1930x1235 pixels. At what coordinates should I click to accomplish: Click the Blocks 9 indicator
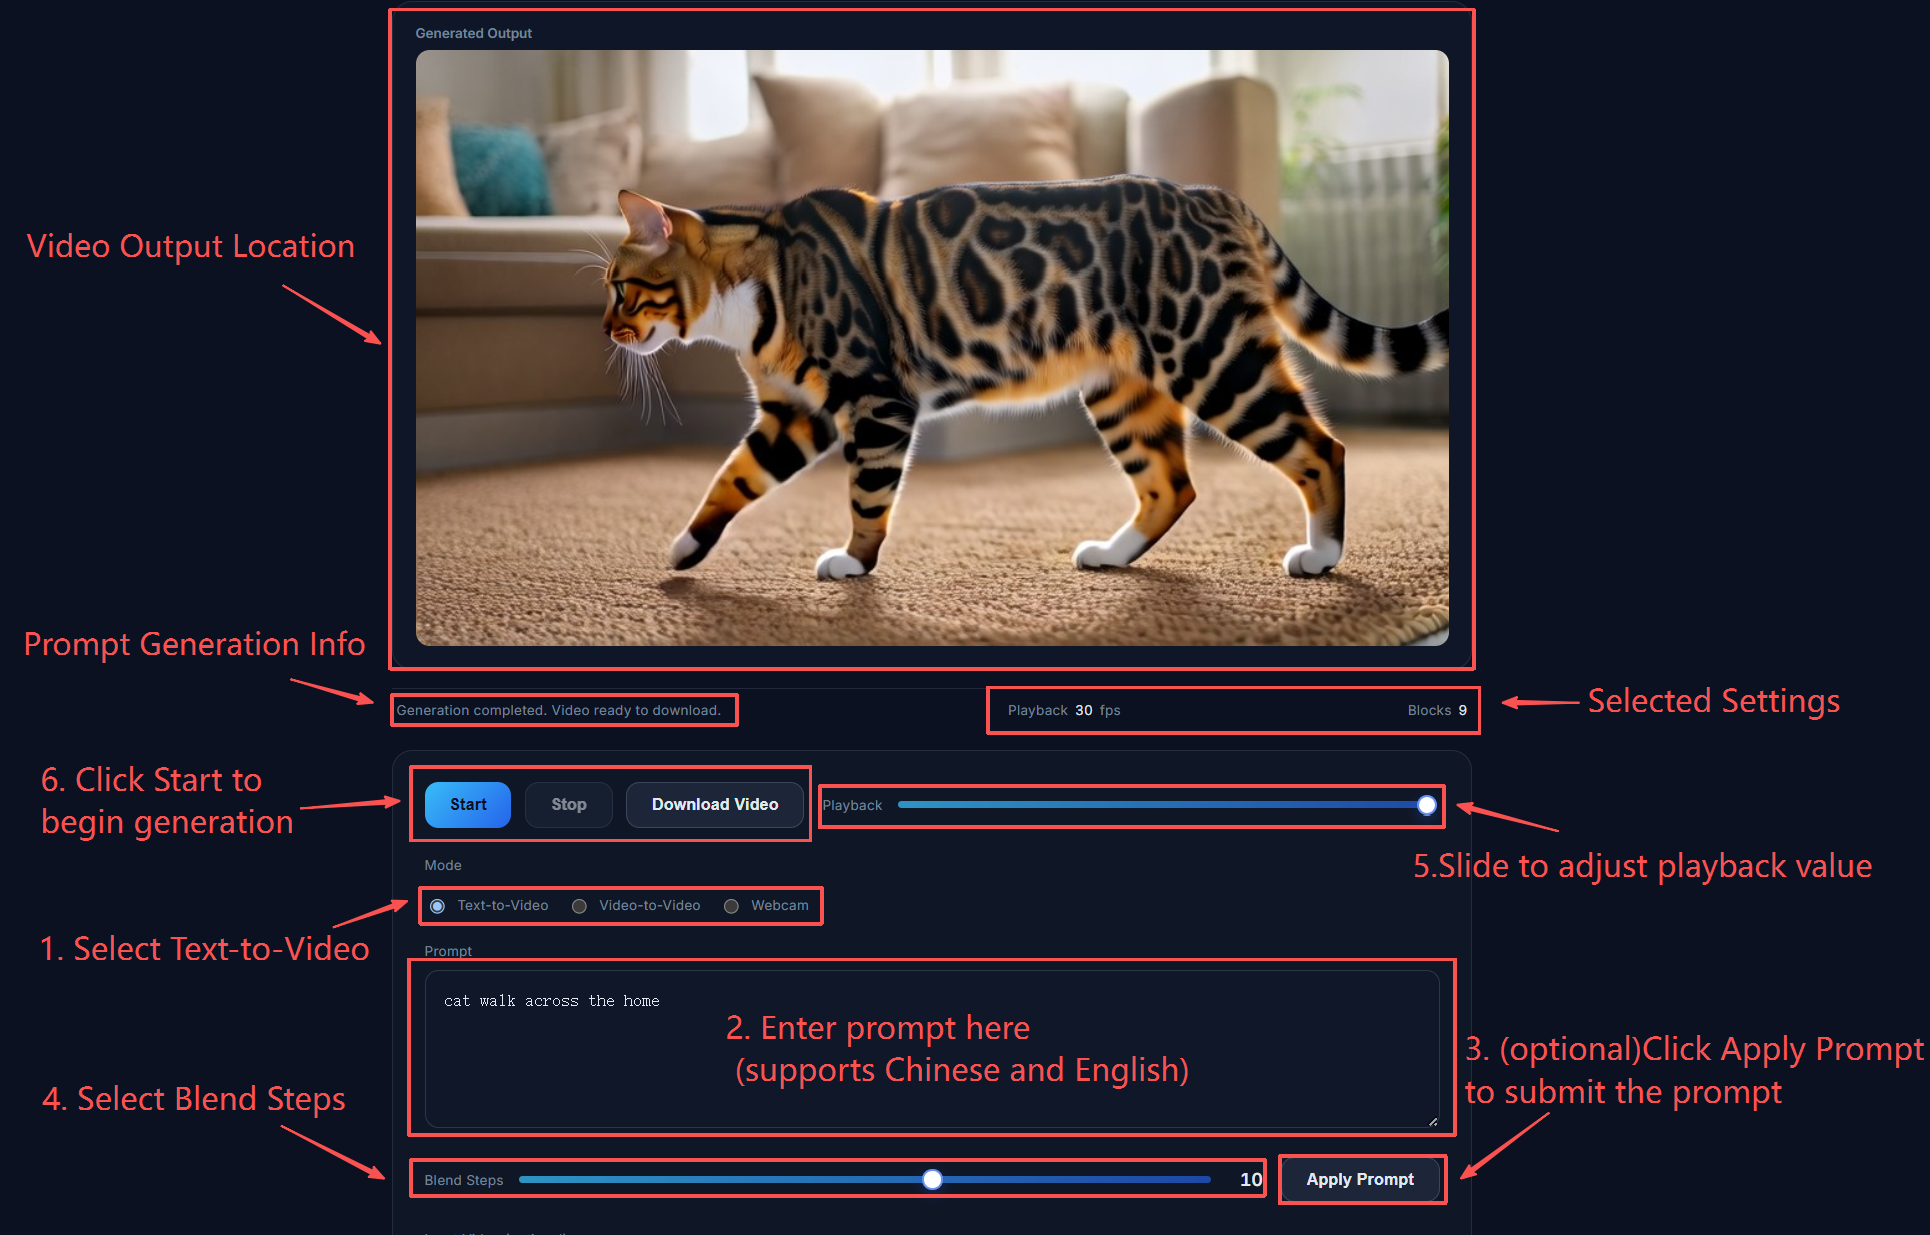1437,711
